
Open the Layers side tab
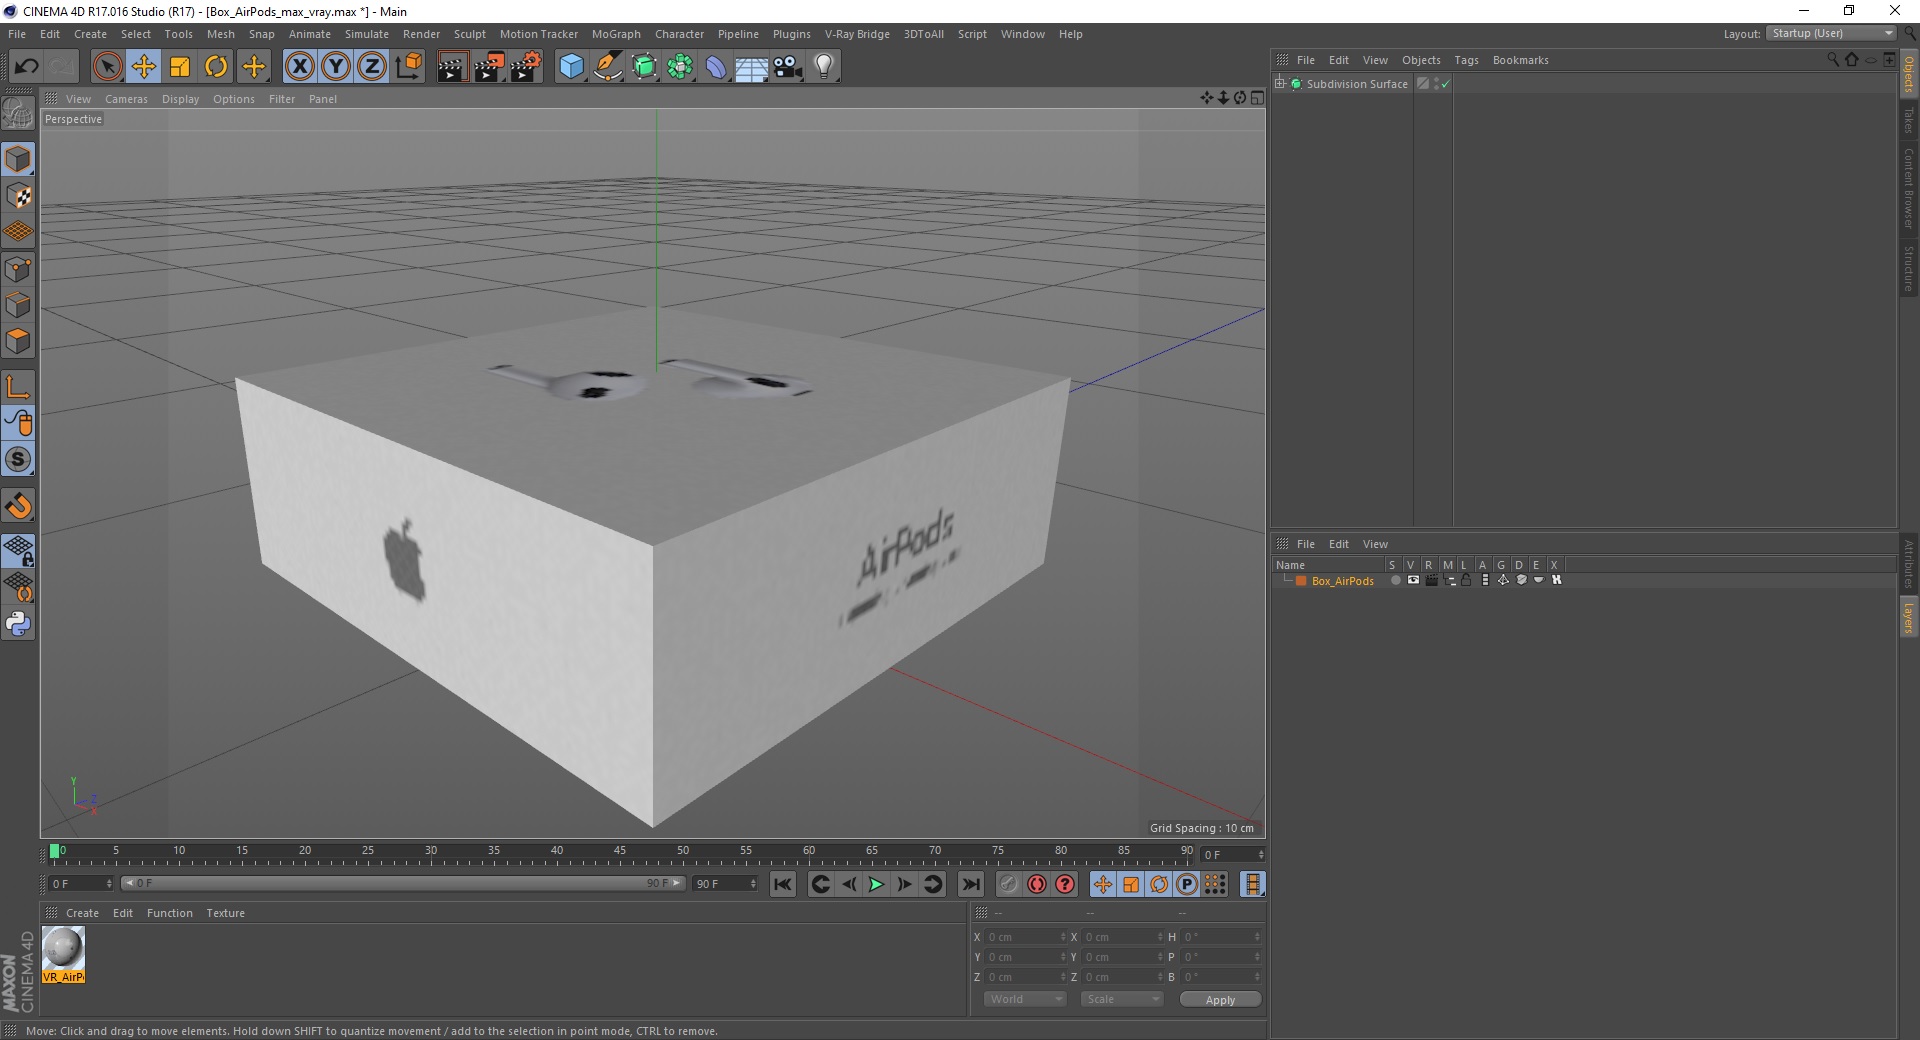click(1908, 617)
